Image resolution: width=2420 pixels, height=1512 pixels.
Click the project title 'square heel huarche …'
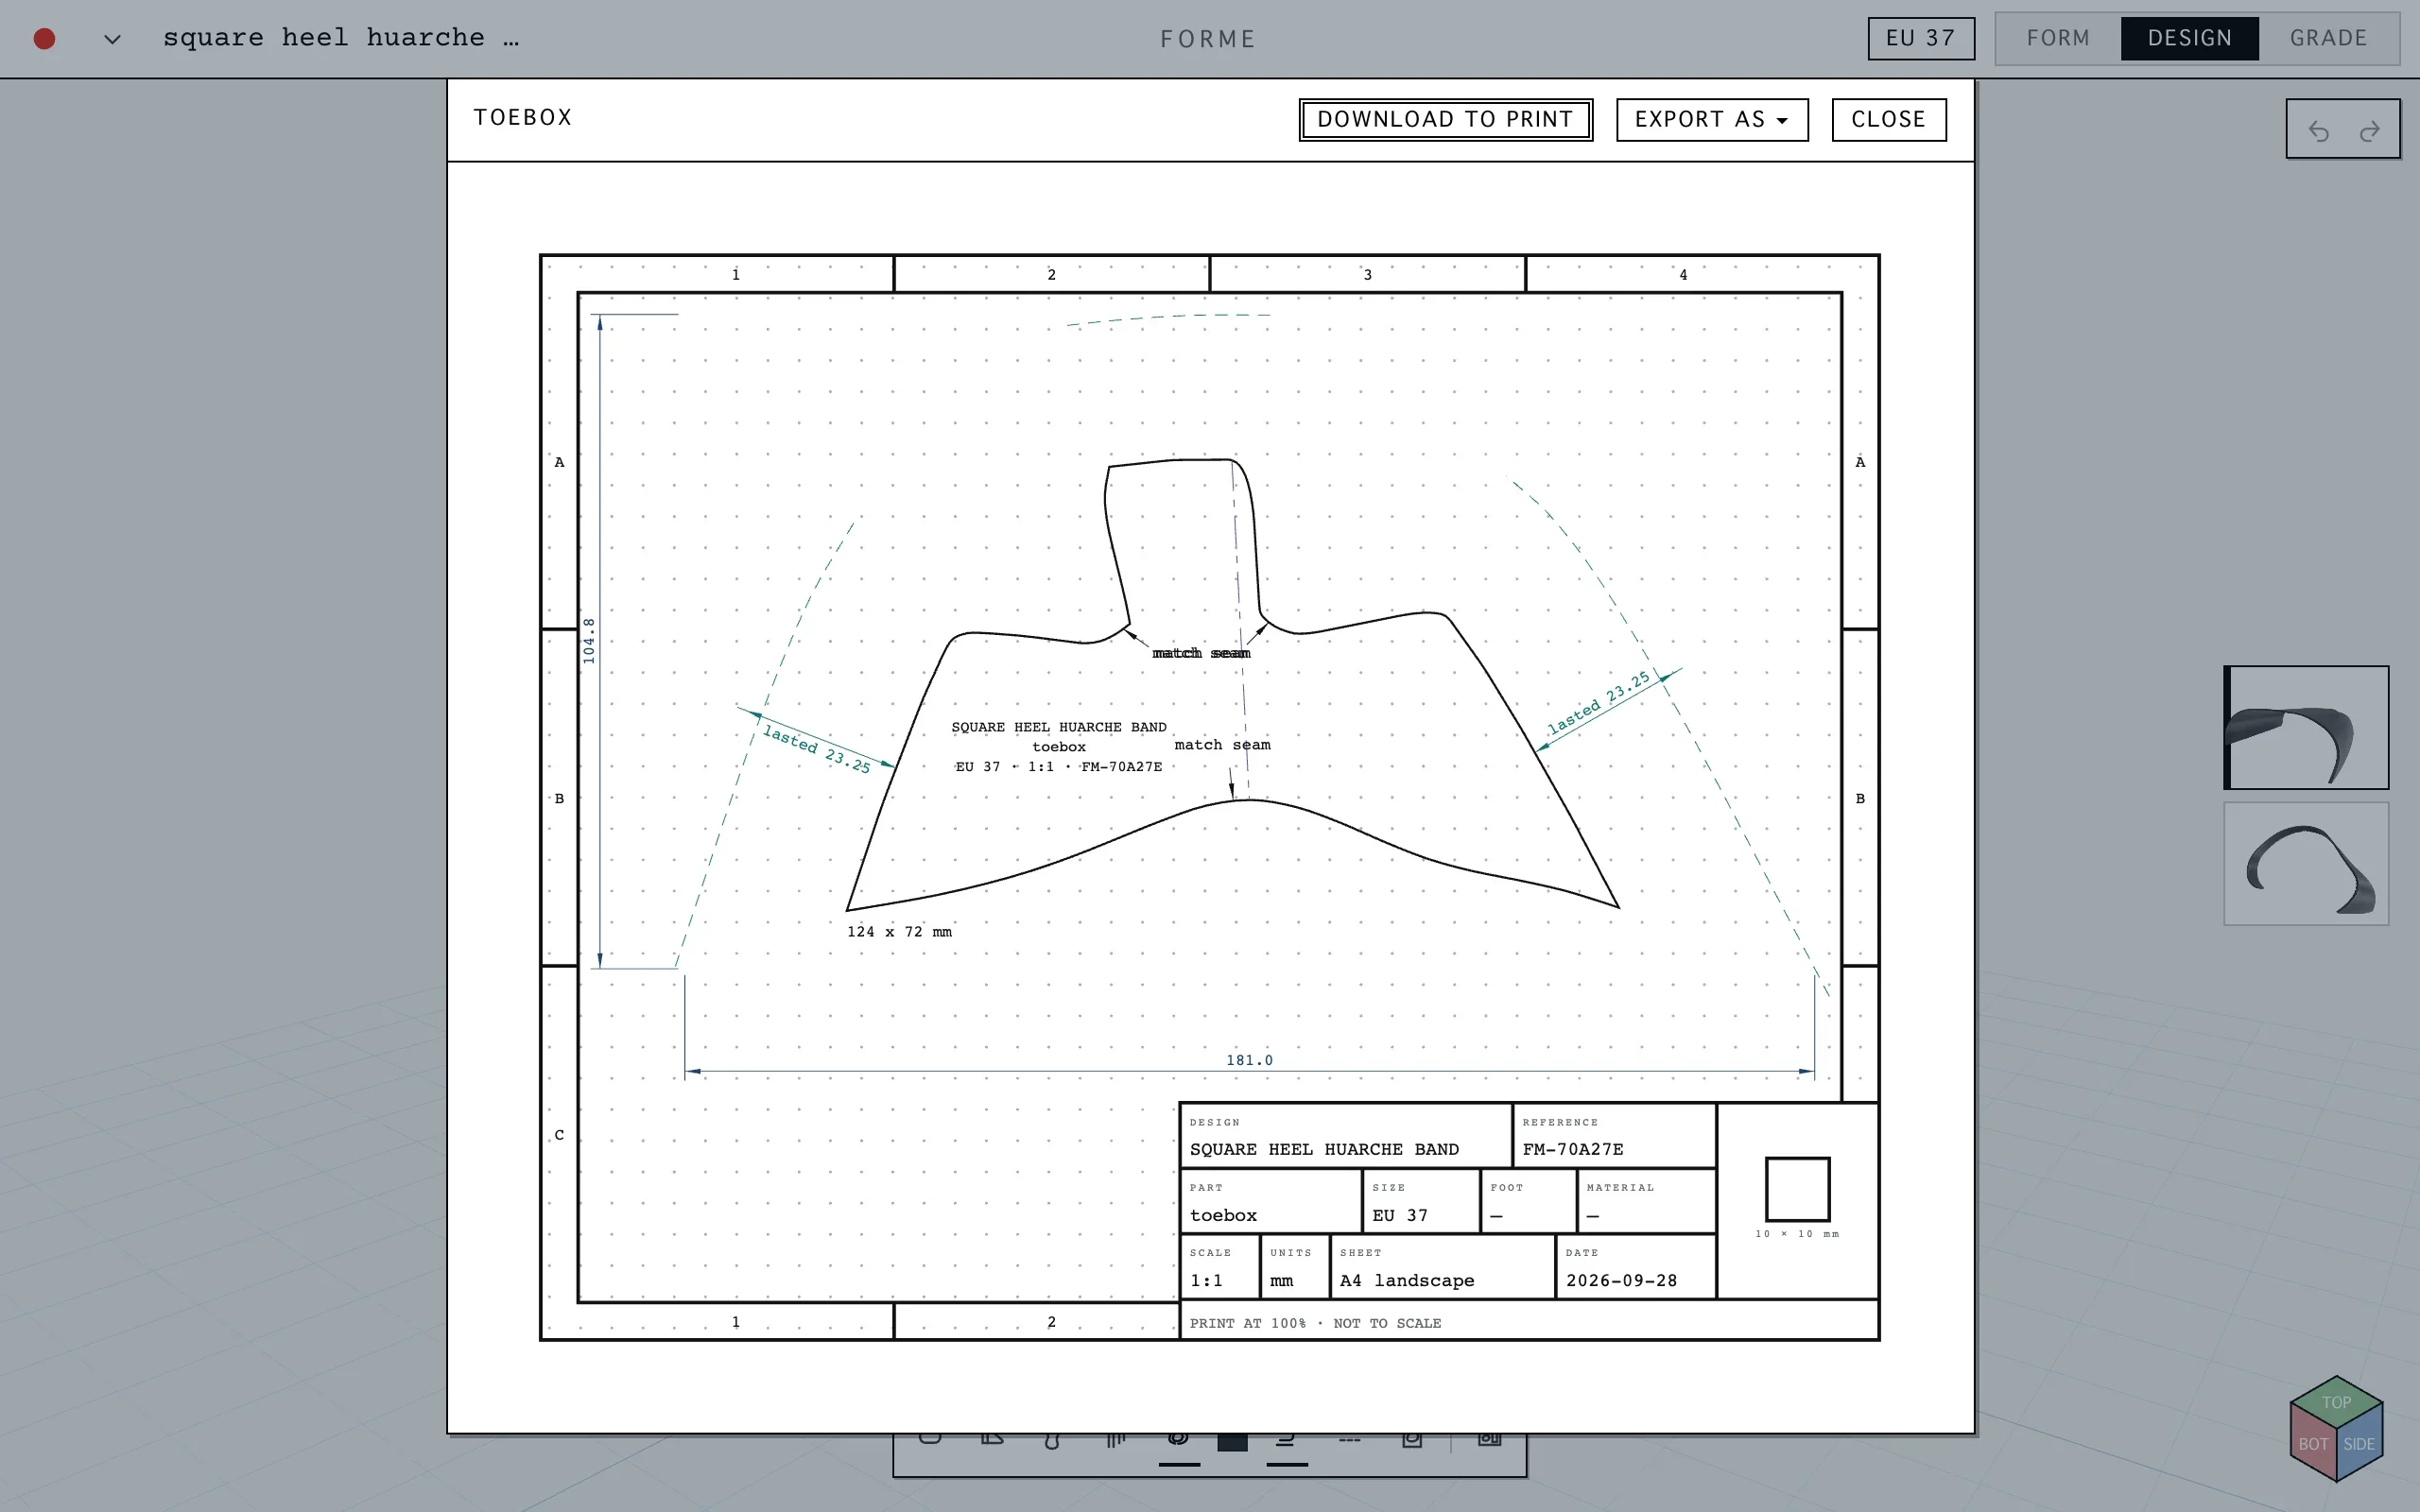341,38
